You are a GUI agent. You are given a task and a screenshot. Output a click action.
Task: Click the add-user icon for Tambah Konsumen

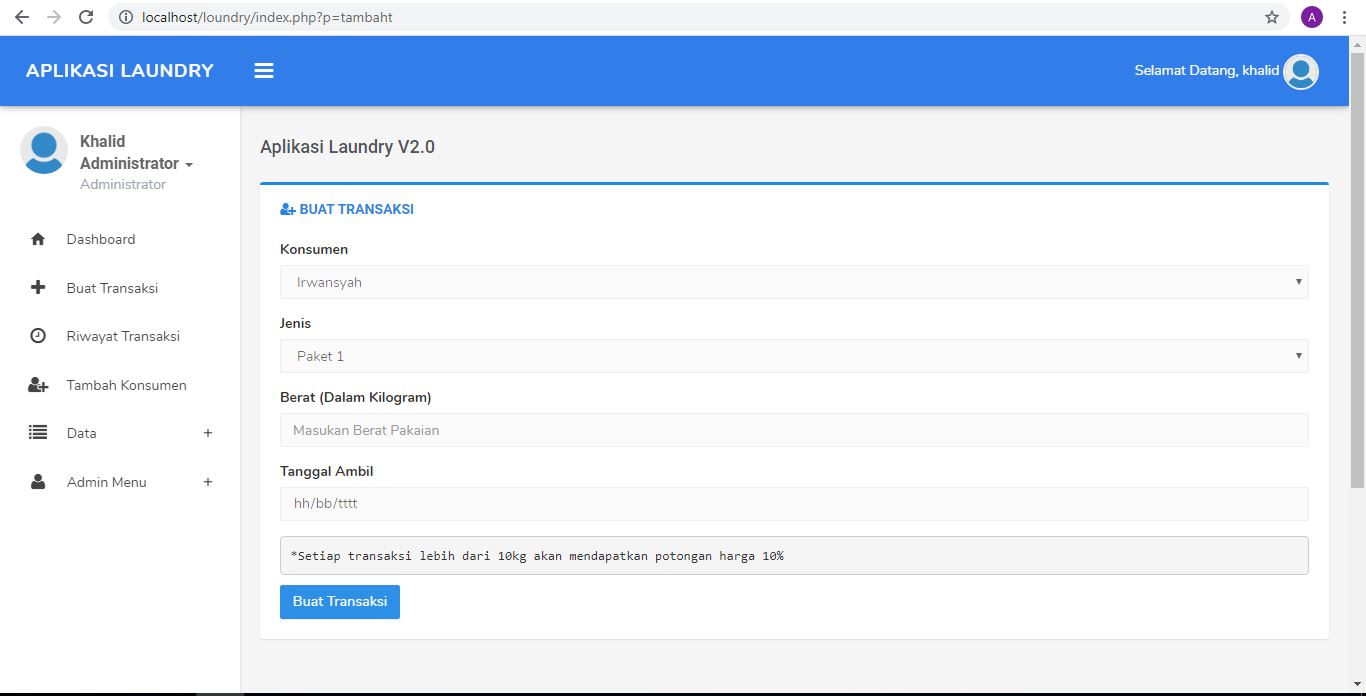(38, 385)
